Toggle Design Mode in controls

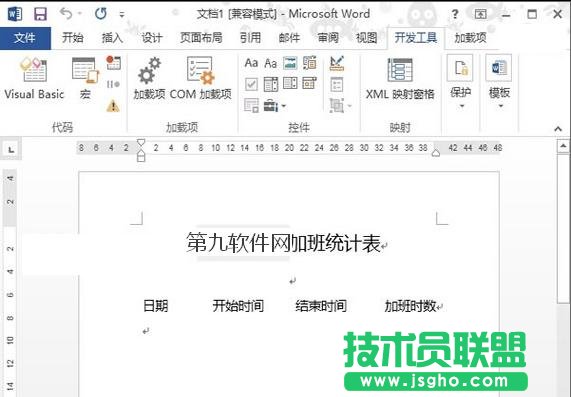pyautogui.click(x=337, y=63)
